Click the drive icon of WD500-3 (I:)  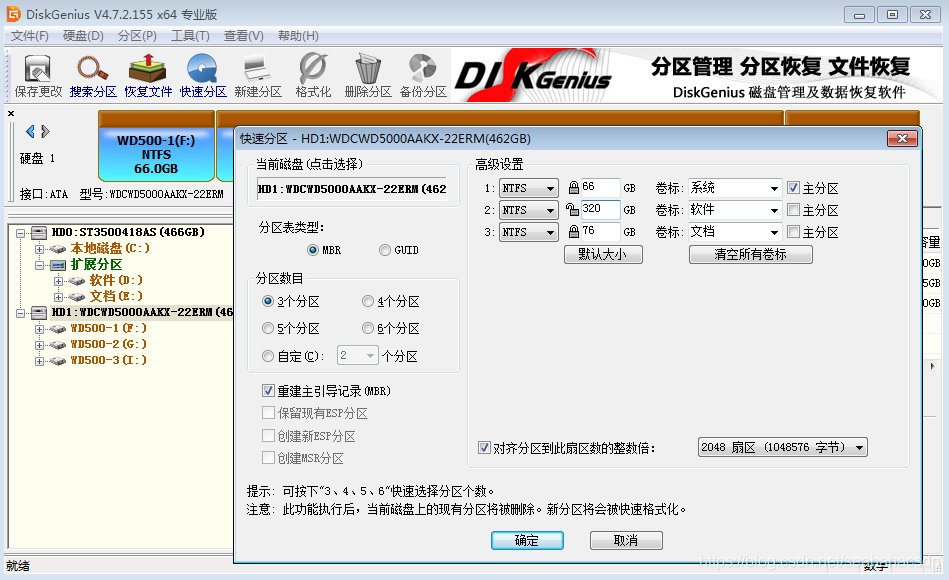(x=58, y=361)
